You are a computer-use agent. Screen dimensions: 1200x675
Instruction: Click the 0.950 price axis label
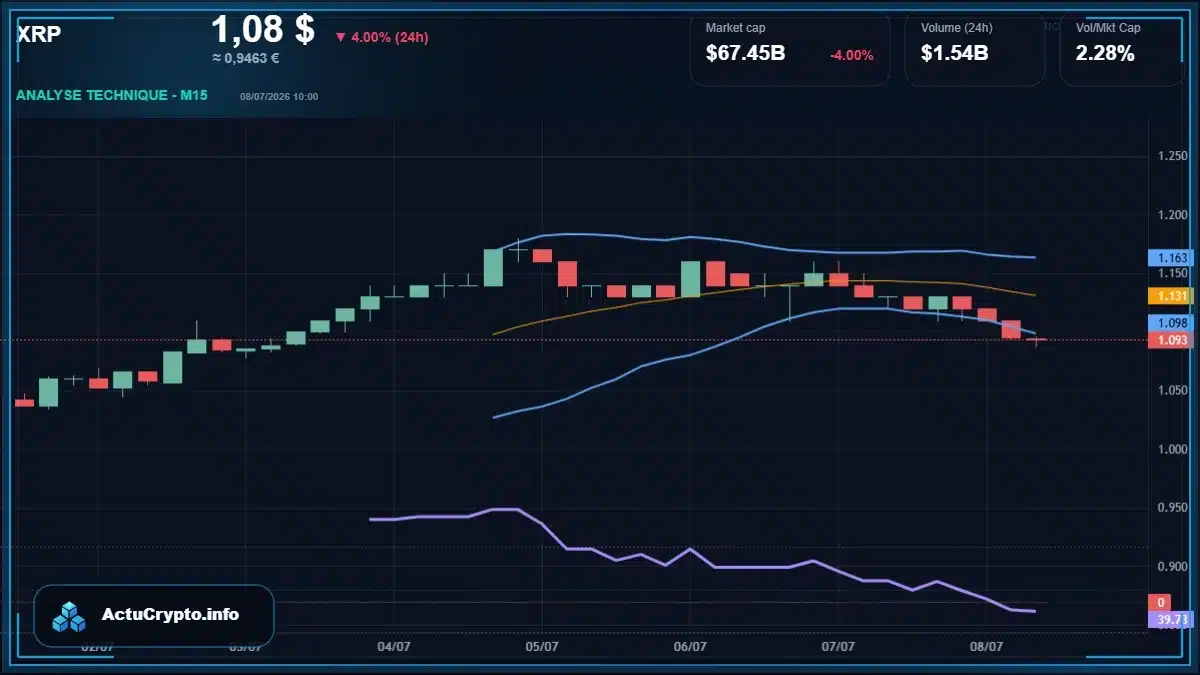(1171, 508)
